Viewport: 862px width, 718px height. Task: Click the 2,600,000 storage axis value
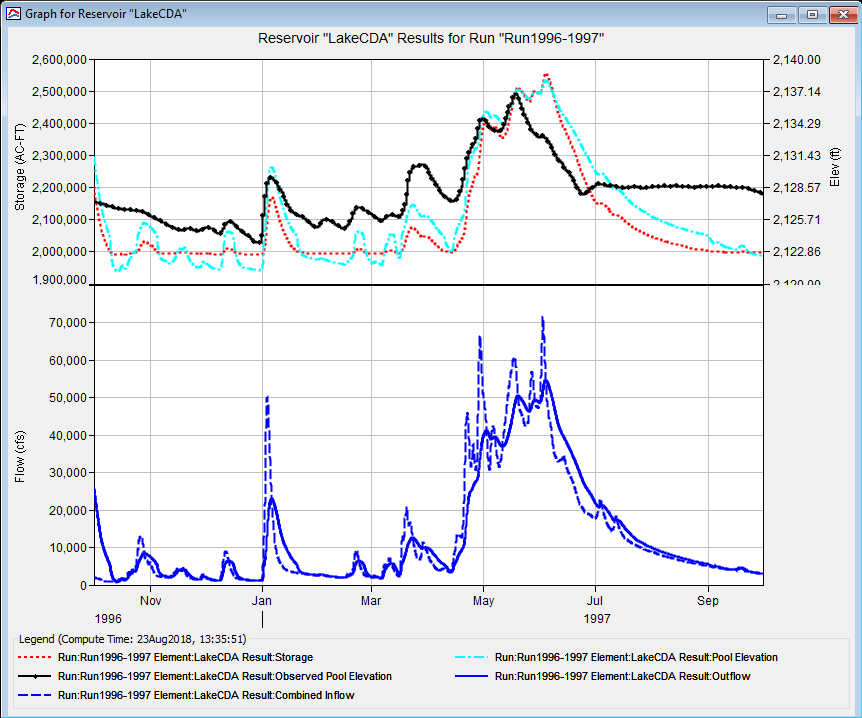[x=59, y=59]
